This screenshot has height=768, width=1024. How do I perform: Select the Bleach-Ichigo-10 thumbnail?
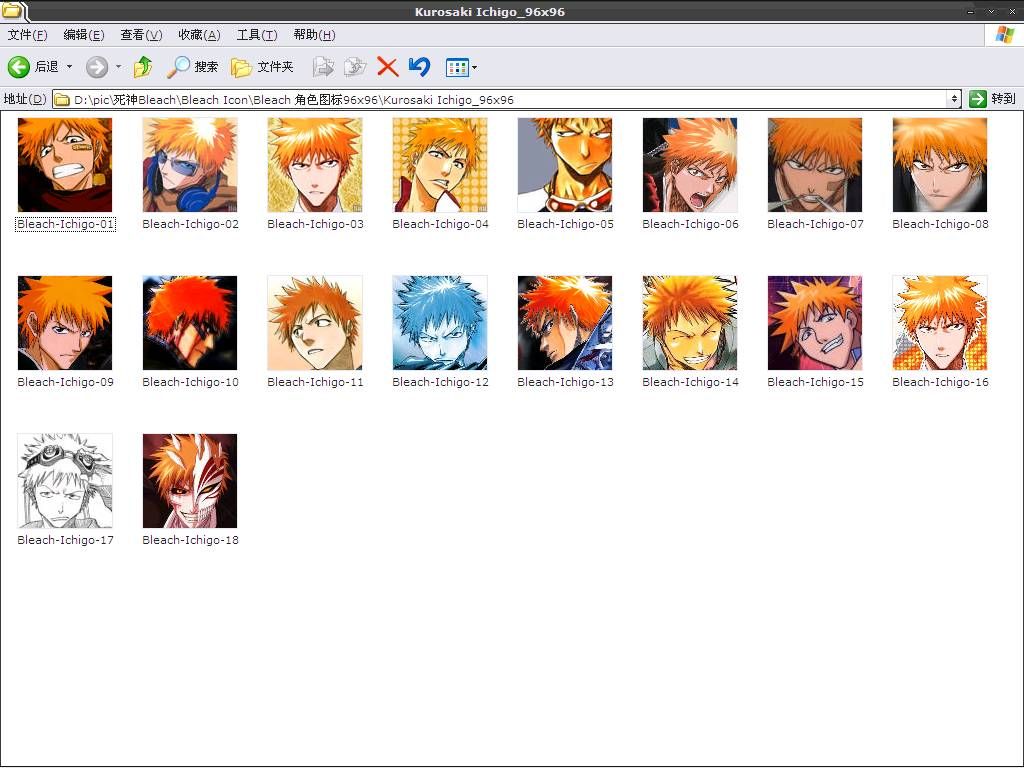[190, 323]
